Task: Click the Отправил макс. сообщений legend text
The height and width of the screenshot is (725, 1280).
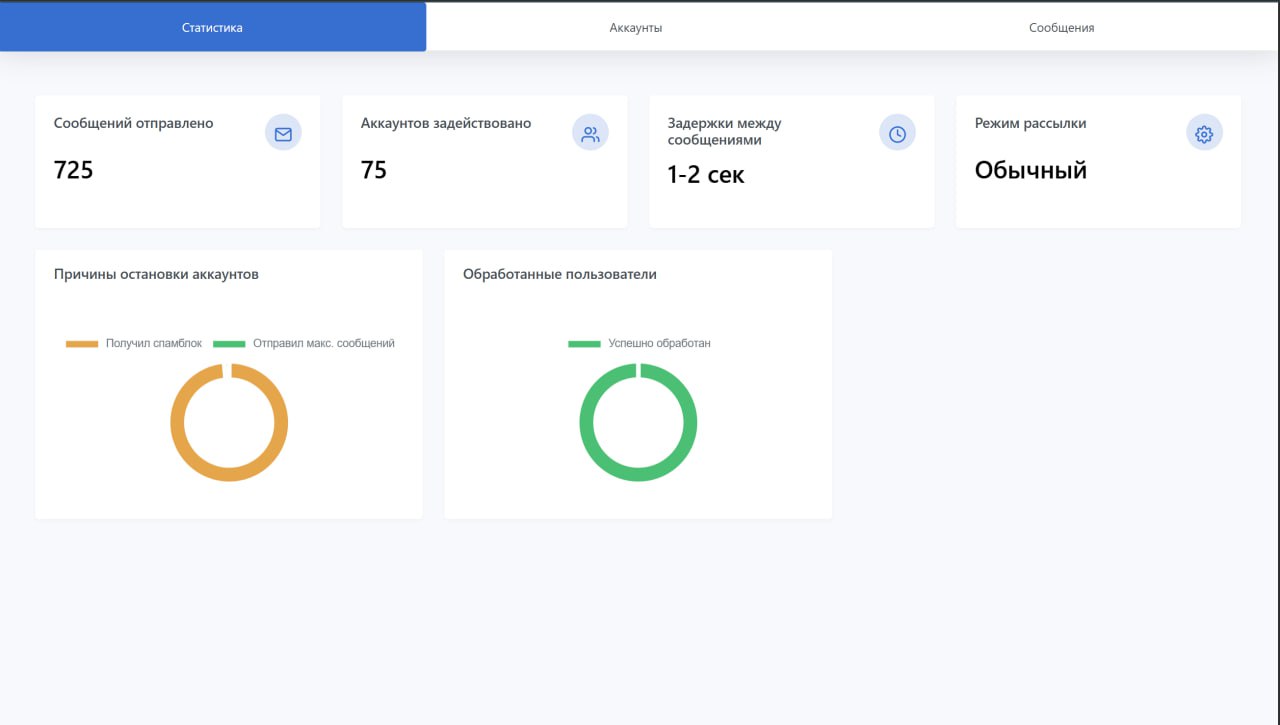Action: [x=324, y=343]
